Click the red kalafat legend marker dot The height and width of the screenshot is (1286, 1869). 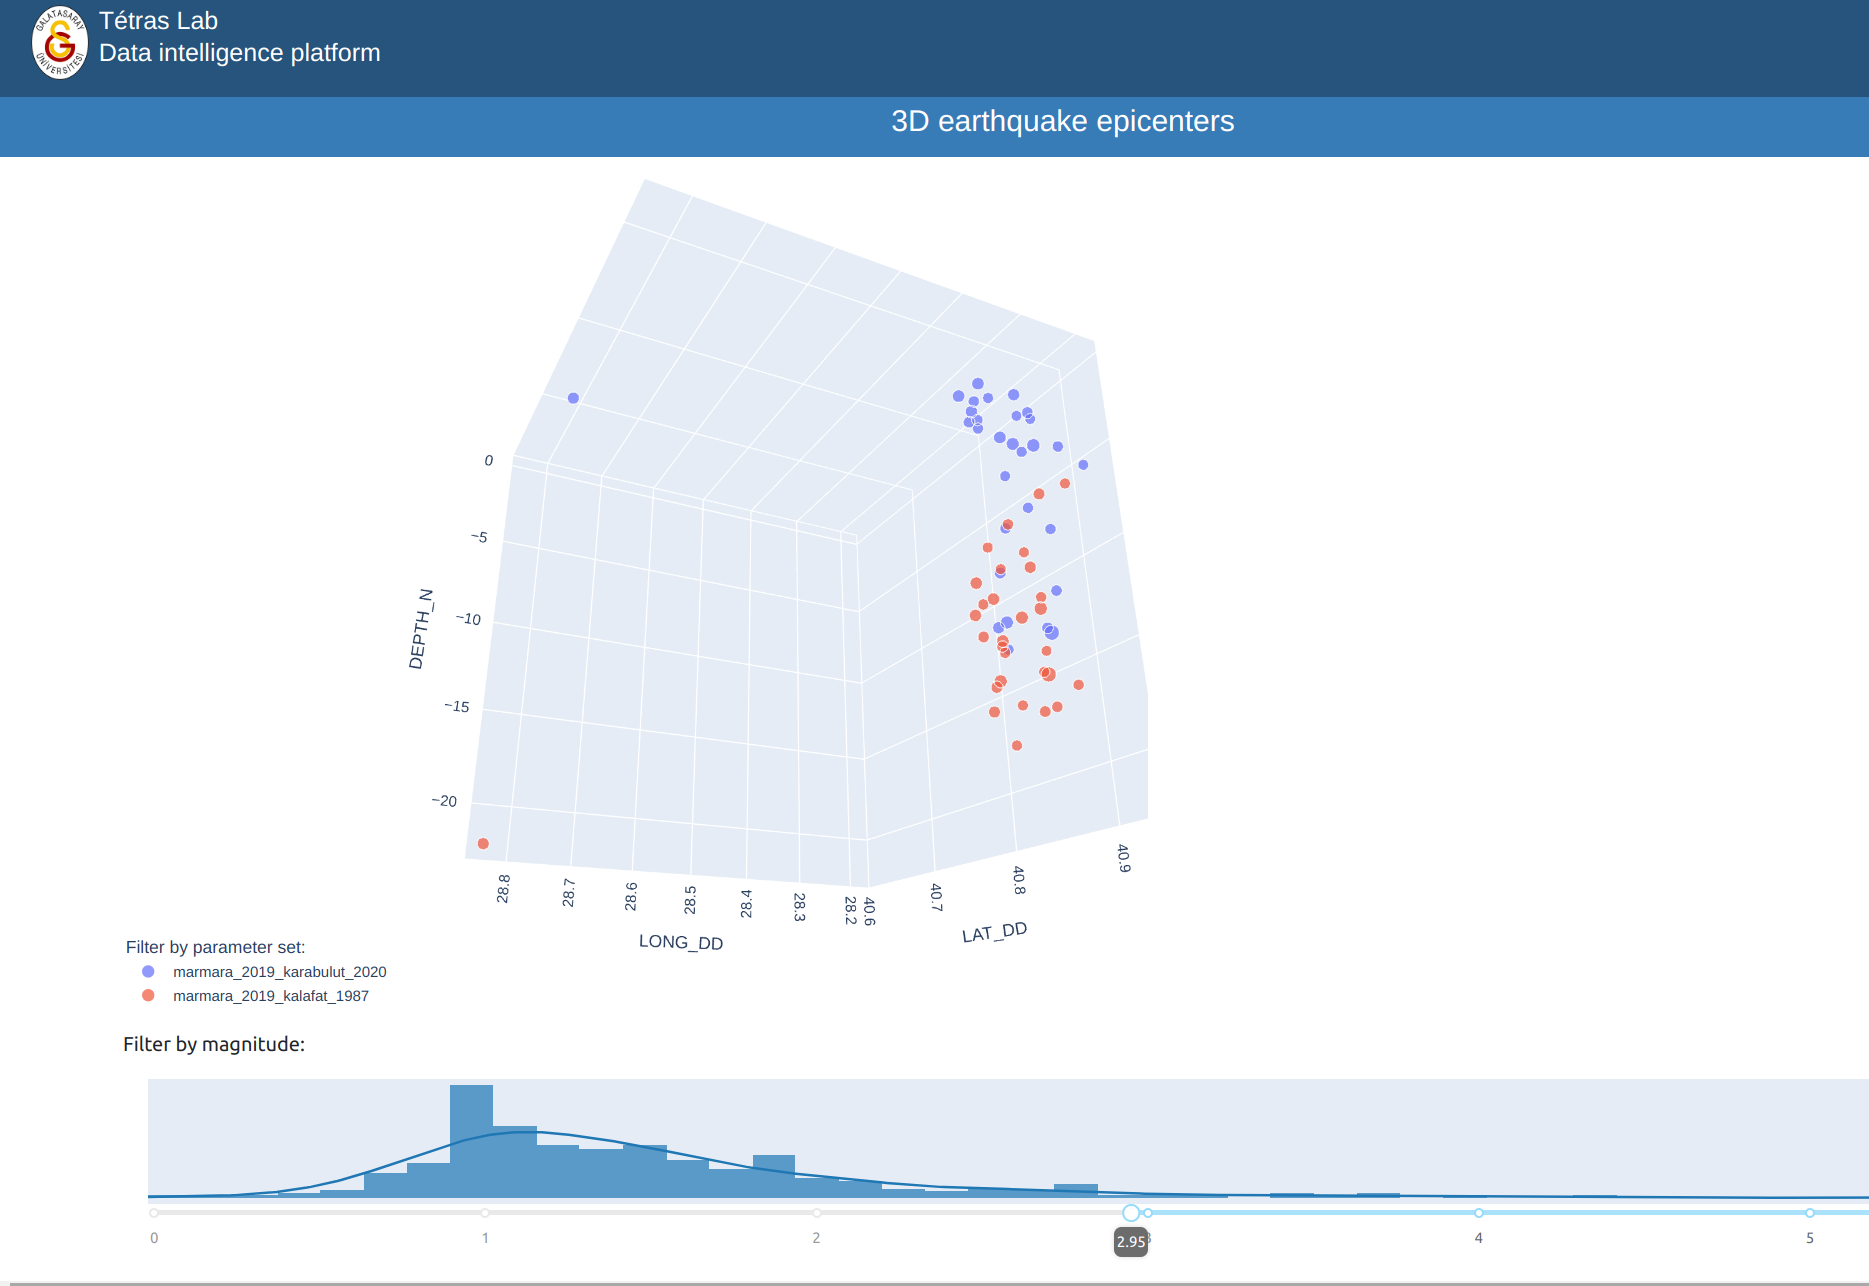click(x=149, y=996)
